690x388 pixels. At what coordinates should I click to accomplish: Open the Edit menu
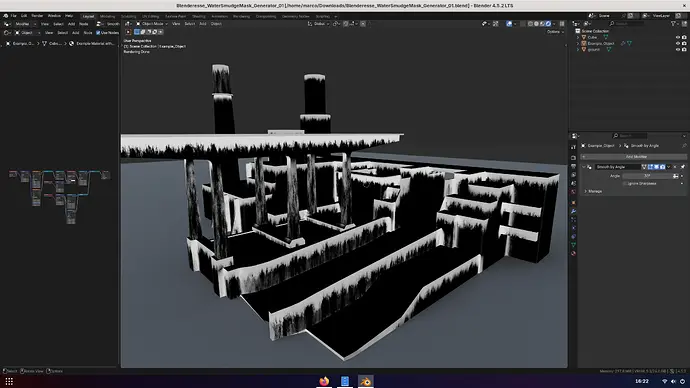pos(24,16)
